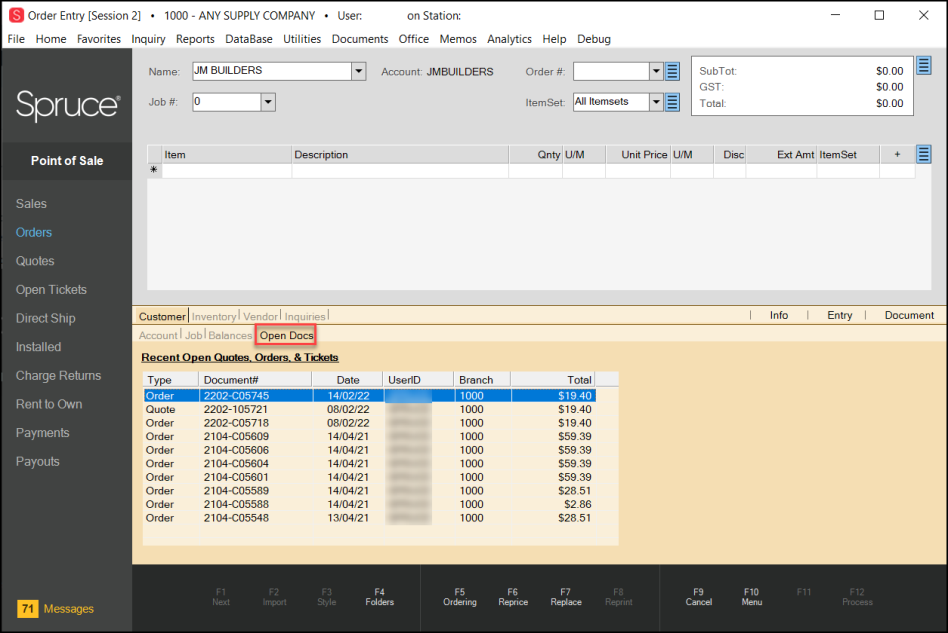Viewport: 948px width, 633px height.
Task: Click the Job # input field
Action: pos(227,102)
